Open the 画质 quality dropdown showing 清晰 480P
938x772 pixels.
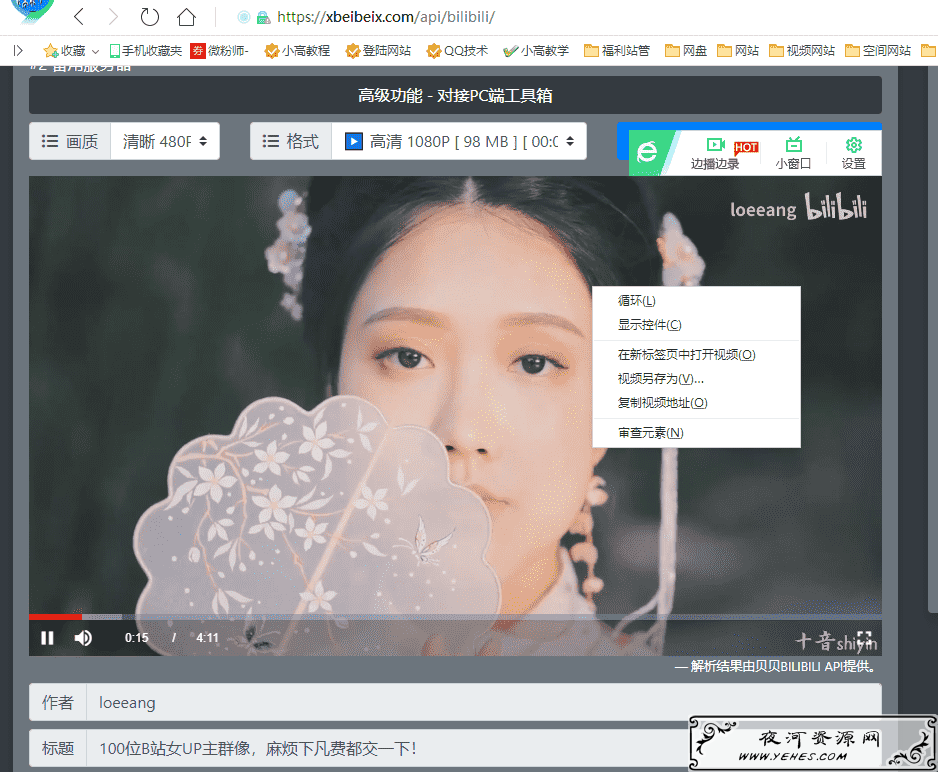point(165,141)
